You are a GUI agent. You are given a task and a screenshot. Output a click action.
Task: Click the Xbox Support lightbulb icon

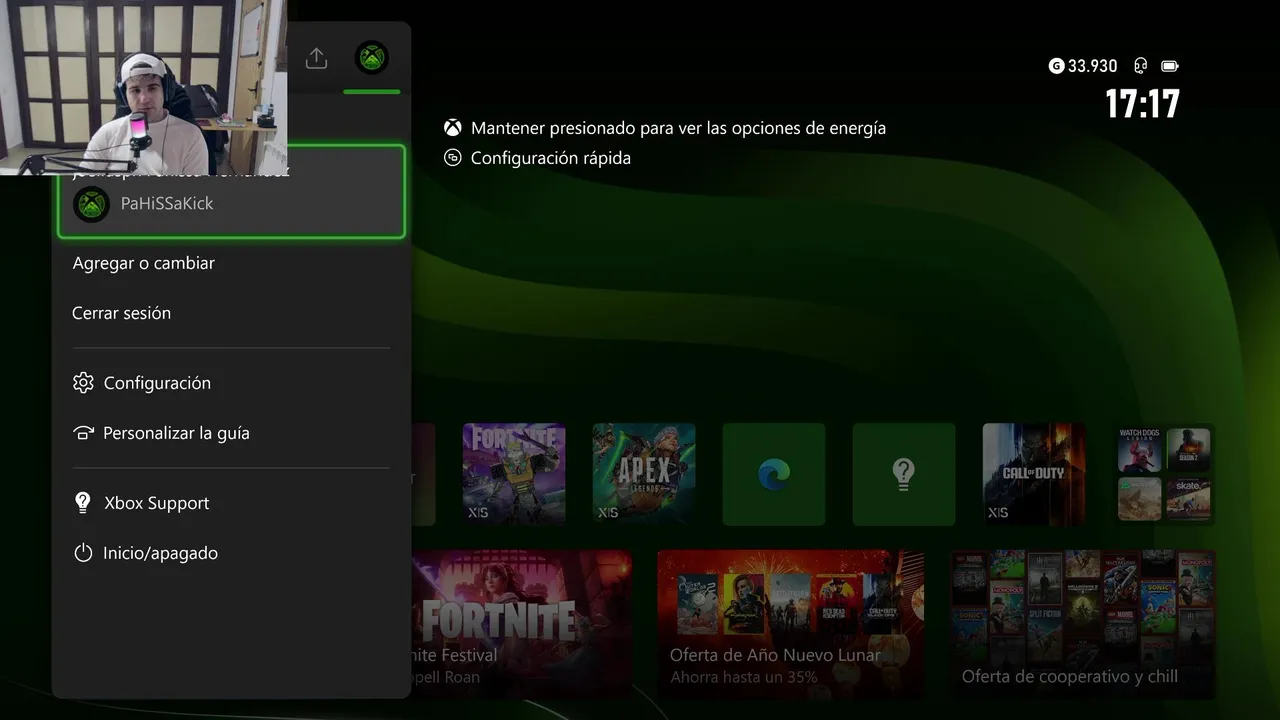point(83,503)
